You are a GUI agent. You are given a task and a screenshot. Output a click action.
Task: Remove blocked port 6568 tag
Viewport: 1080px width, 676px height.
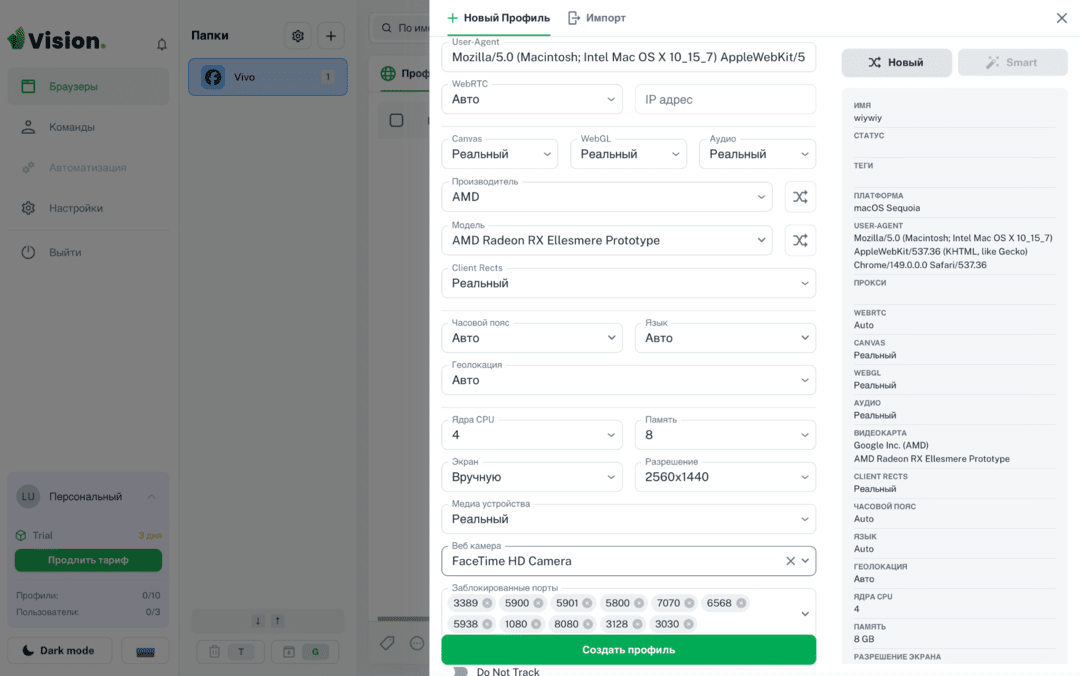pyautogui.click(x=740, y=603)
